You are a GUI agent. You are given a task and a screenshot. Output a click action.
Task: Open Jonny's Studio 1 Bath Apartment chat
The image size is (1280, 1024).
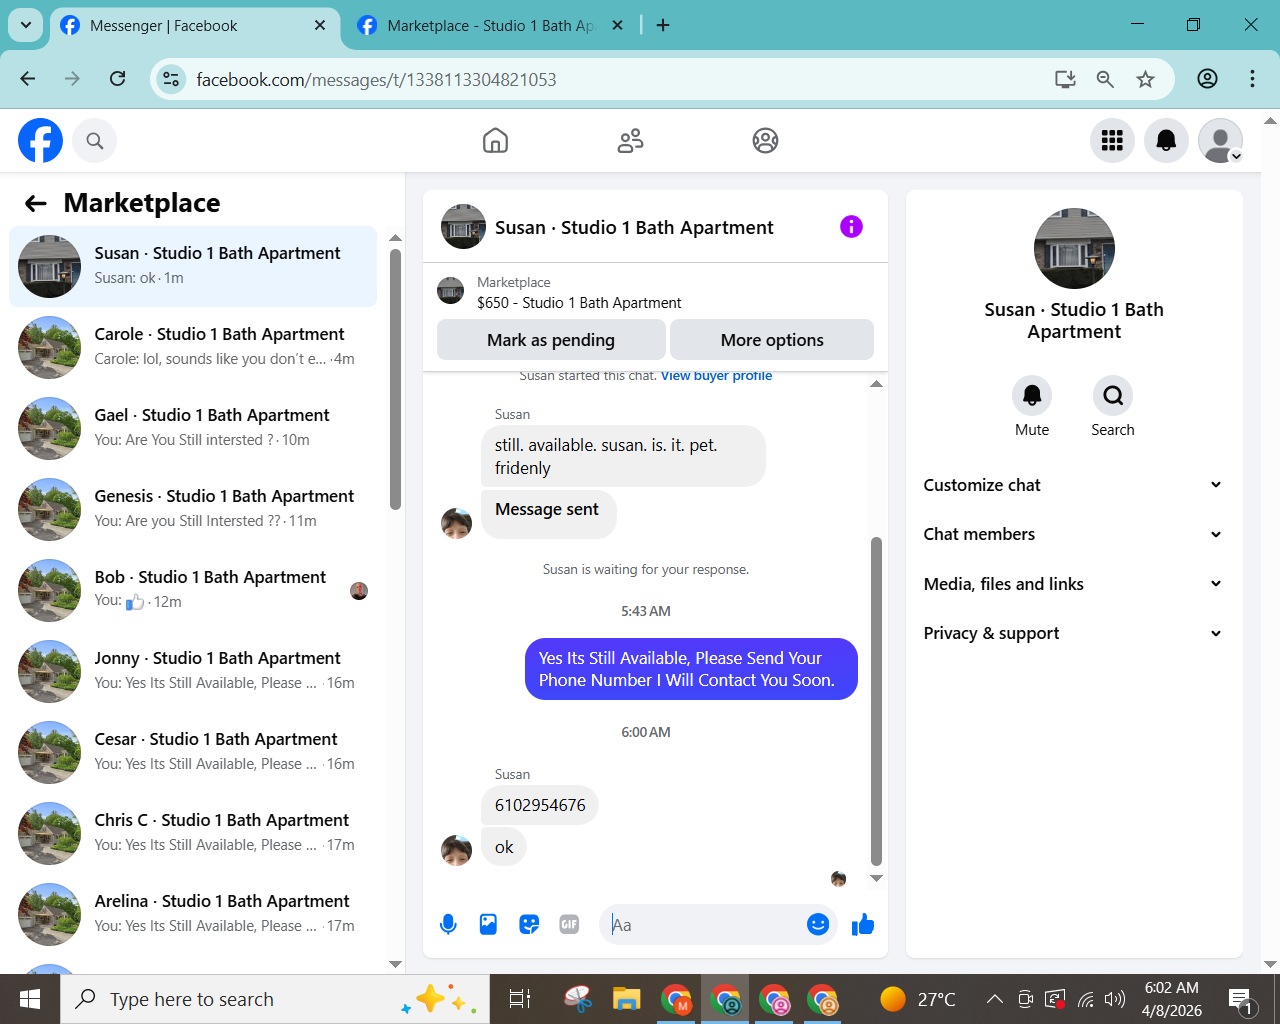pyautogui.click(x=193, y=671)
